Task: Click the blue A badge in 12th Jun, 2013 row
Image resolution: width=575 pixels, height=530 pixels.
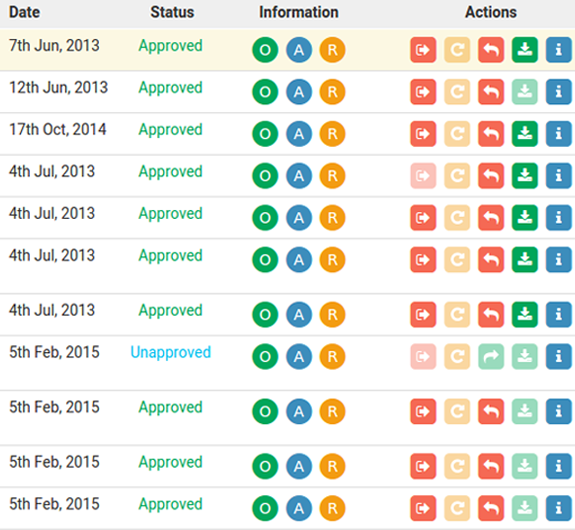Action: point(299,92)
